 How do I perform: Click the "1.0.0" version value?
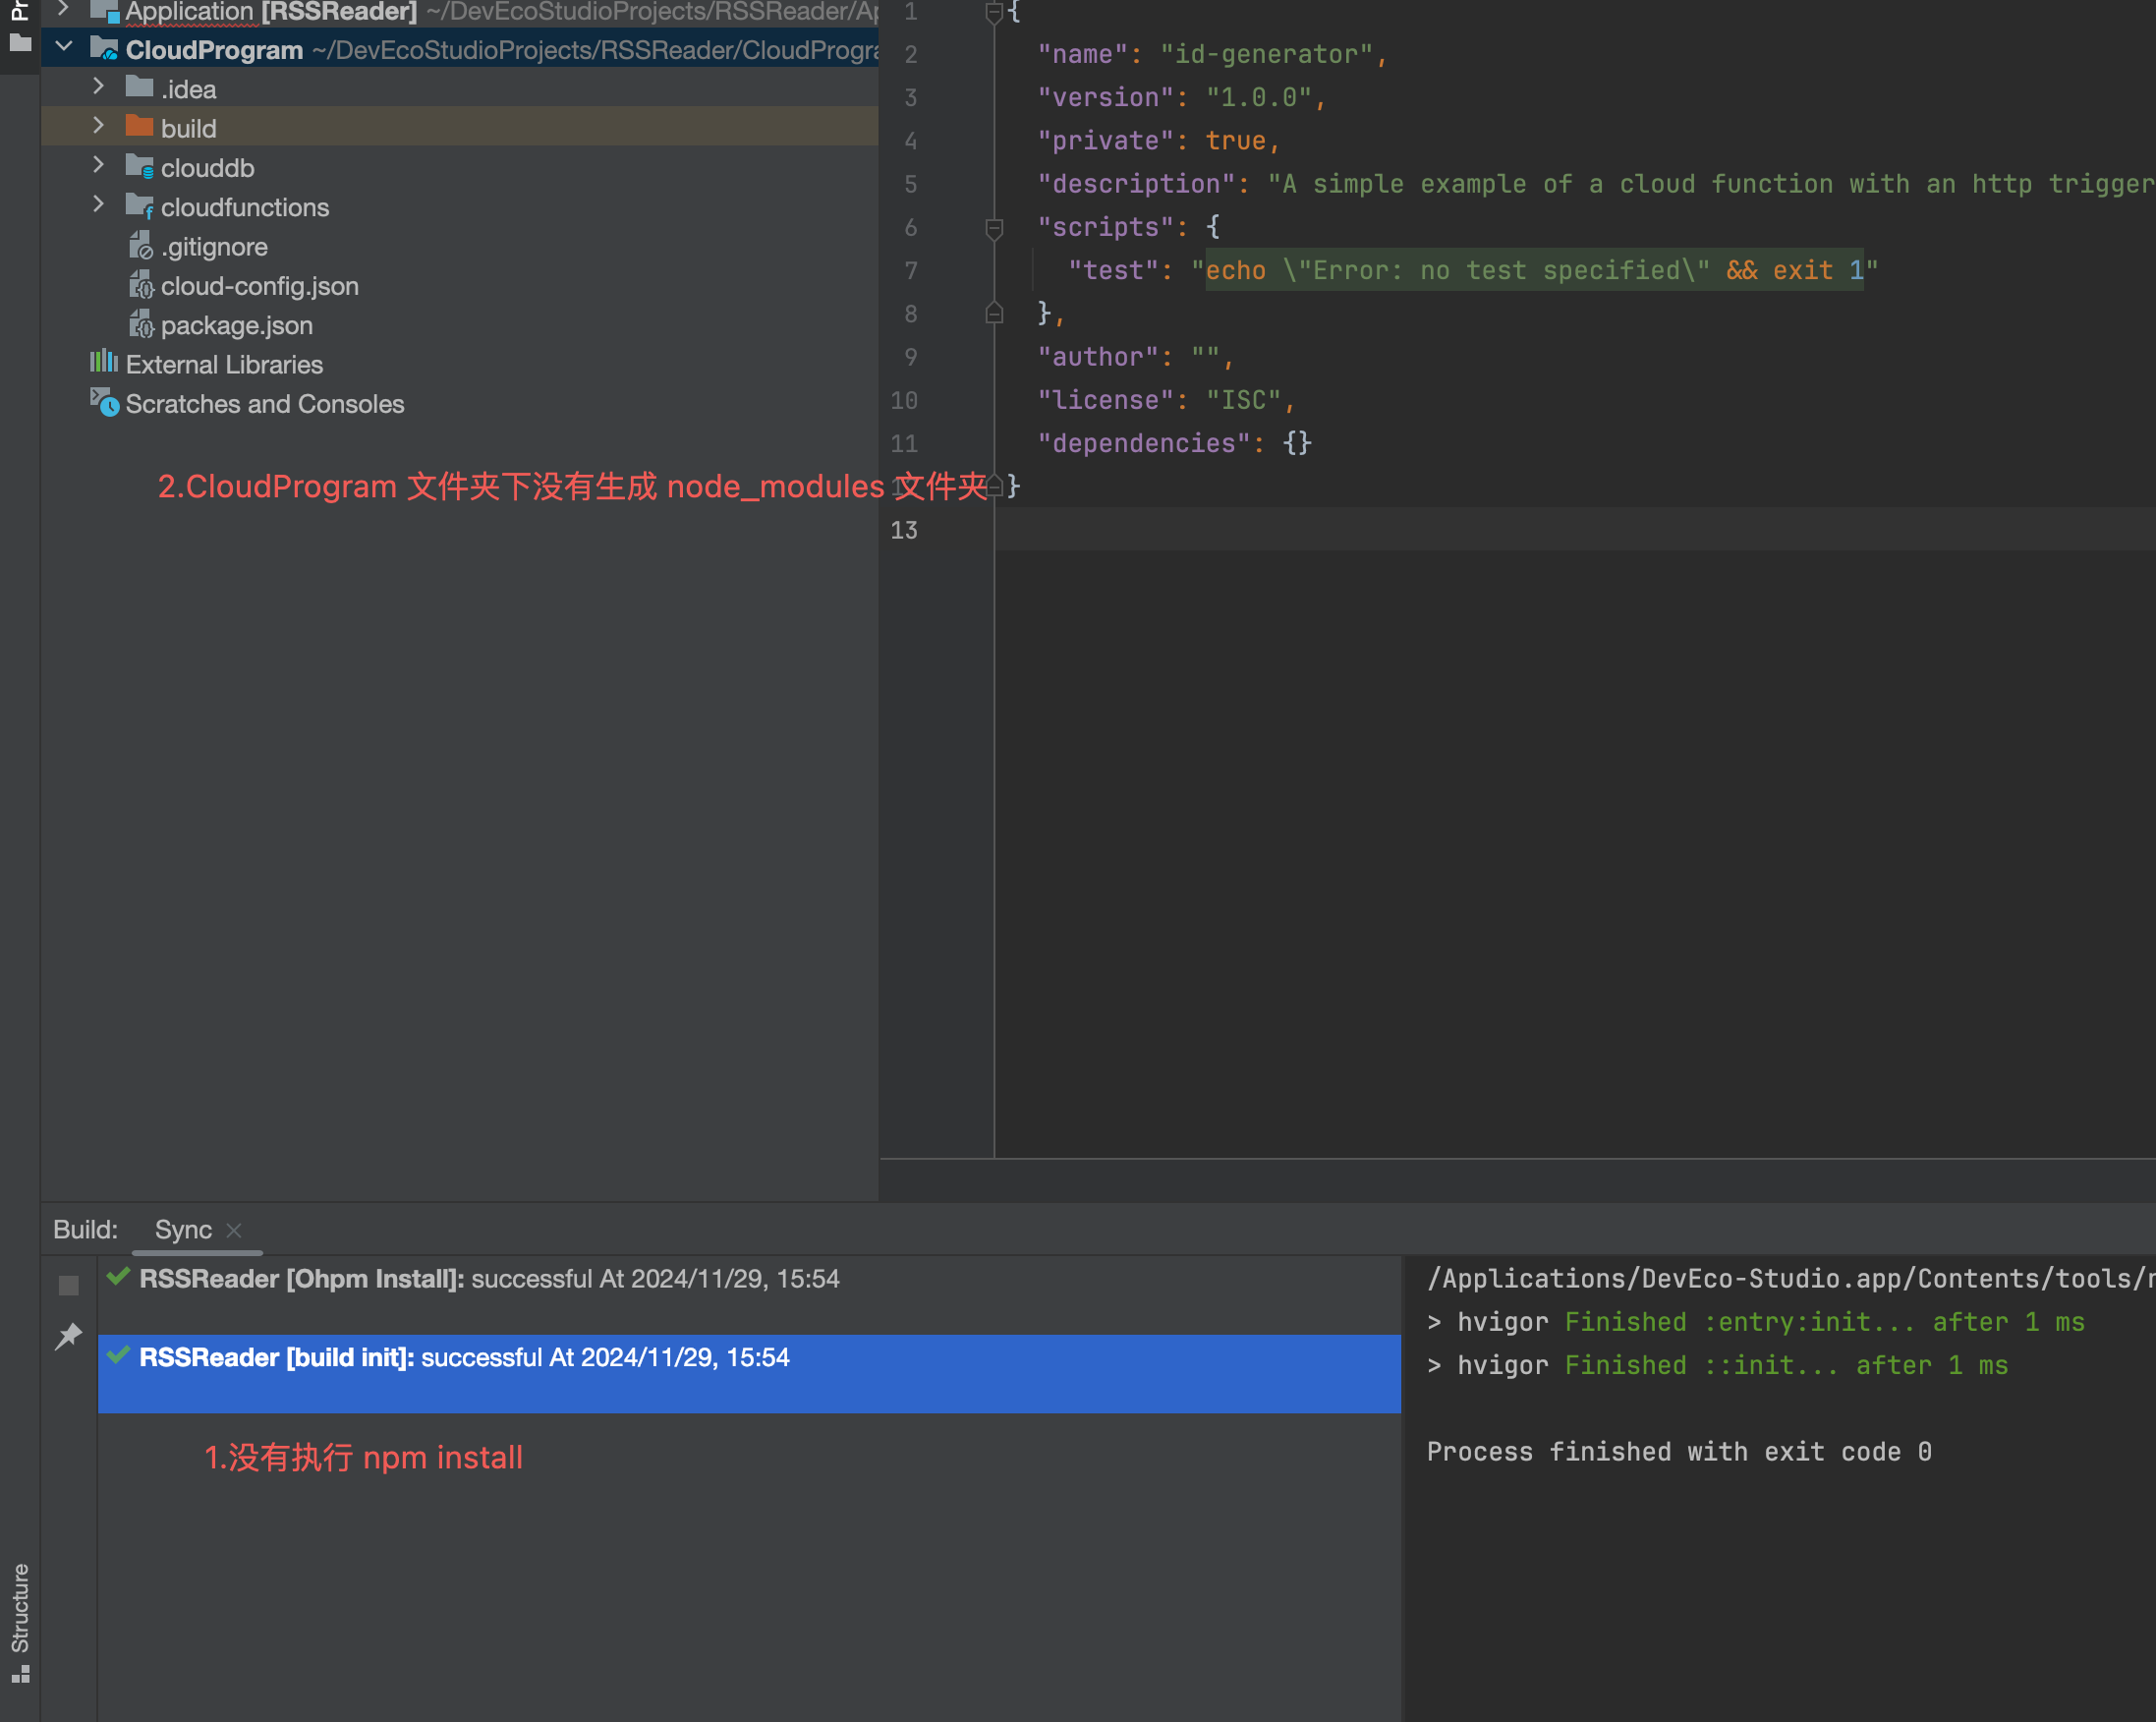click(1258, 97)
